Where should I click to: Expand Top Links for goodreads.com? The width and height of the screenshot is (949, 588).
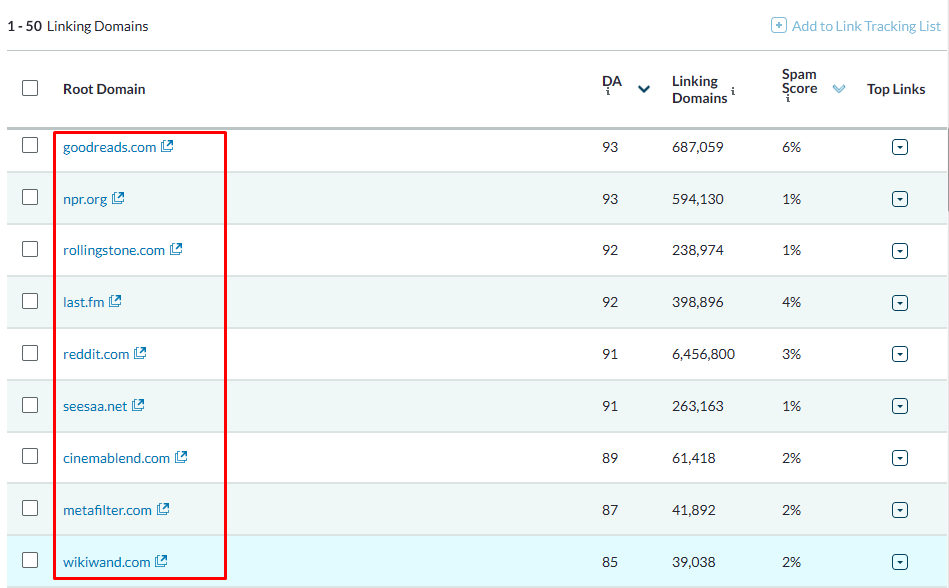(x=899, y=147)
